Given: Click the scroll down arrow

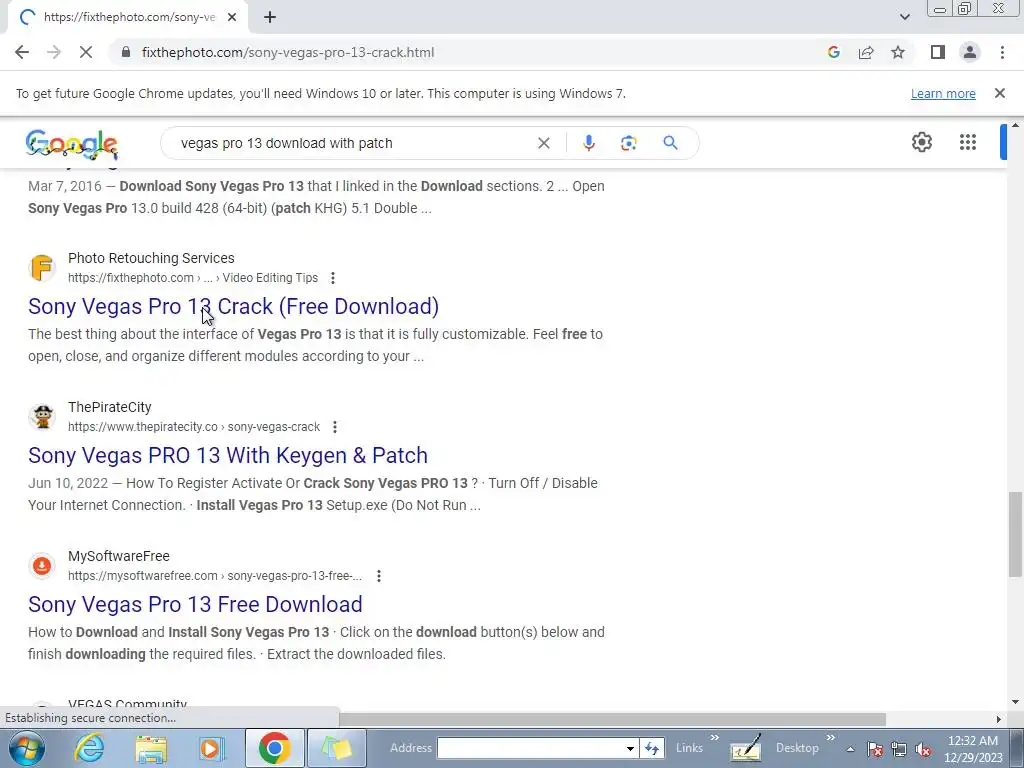Looking at the screenshot, I should pos(1015,702).
